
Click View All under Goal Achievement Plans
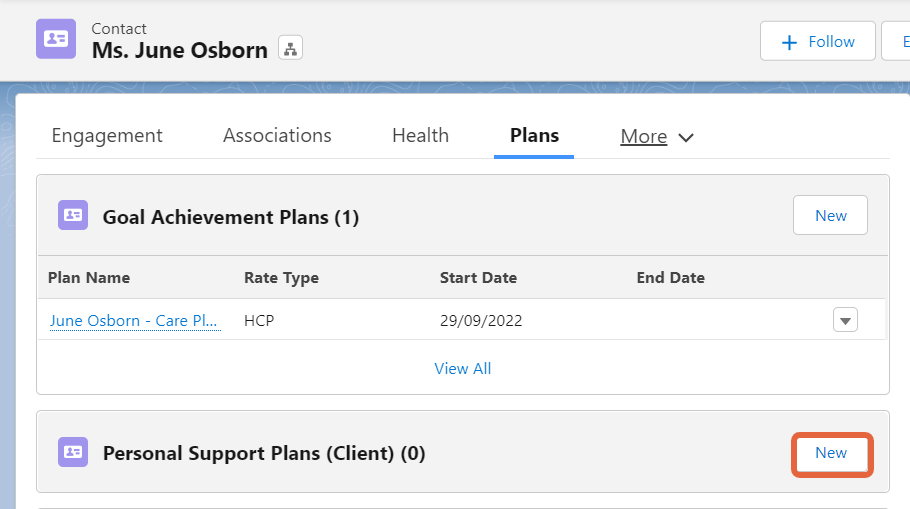click(x=463, y=369)
